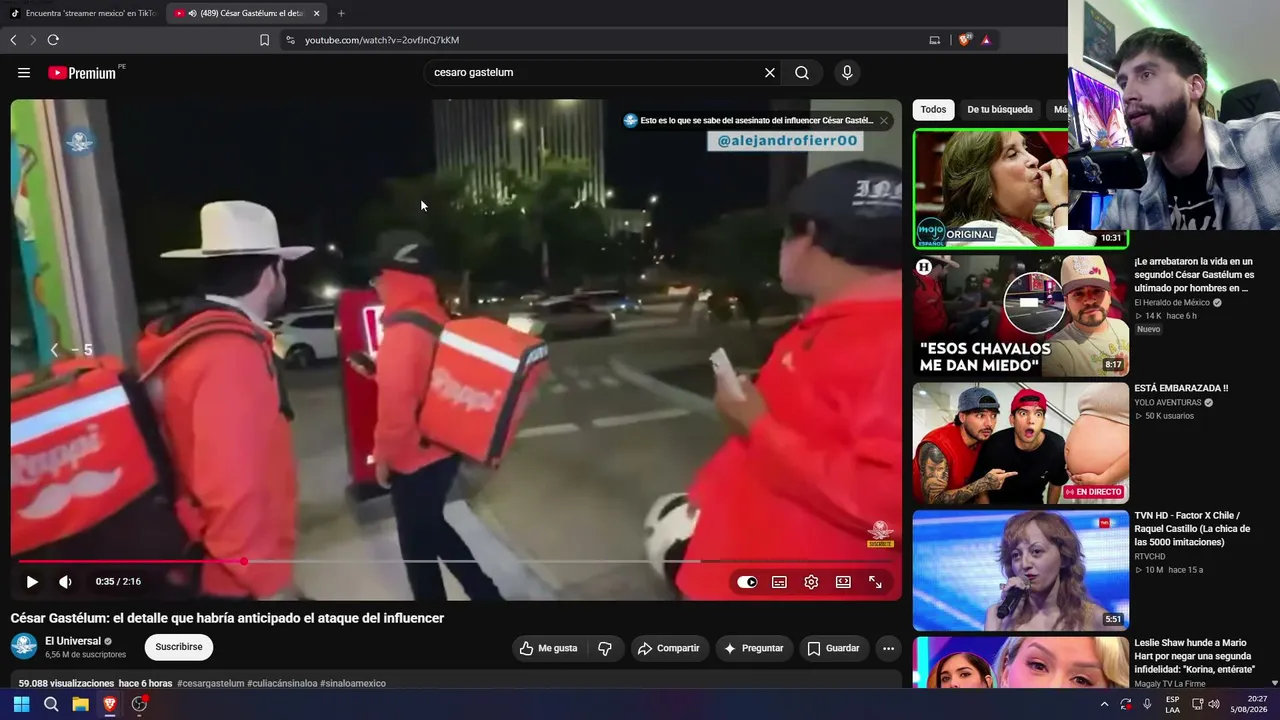This screenshot has height=720, width=1280.
Task: Open El Universal channel avatar
Action: coord(24,646)
